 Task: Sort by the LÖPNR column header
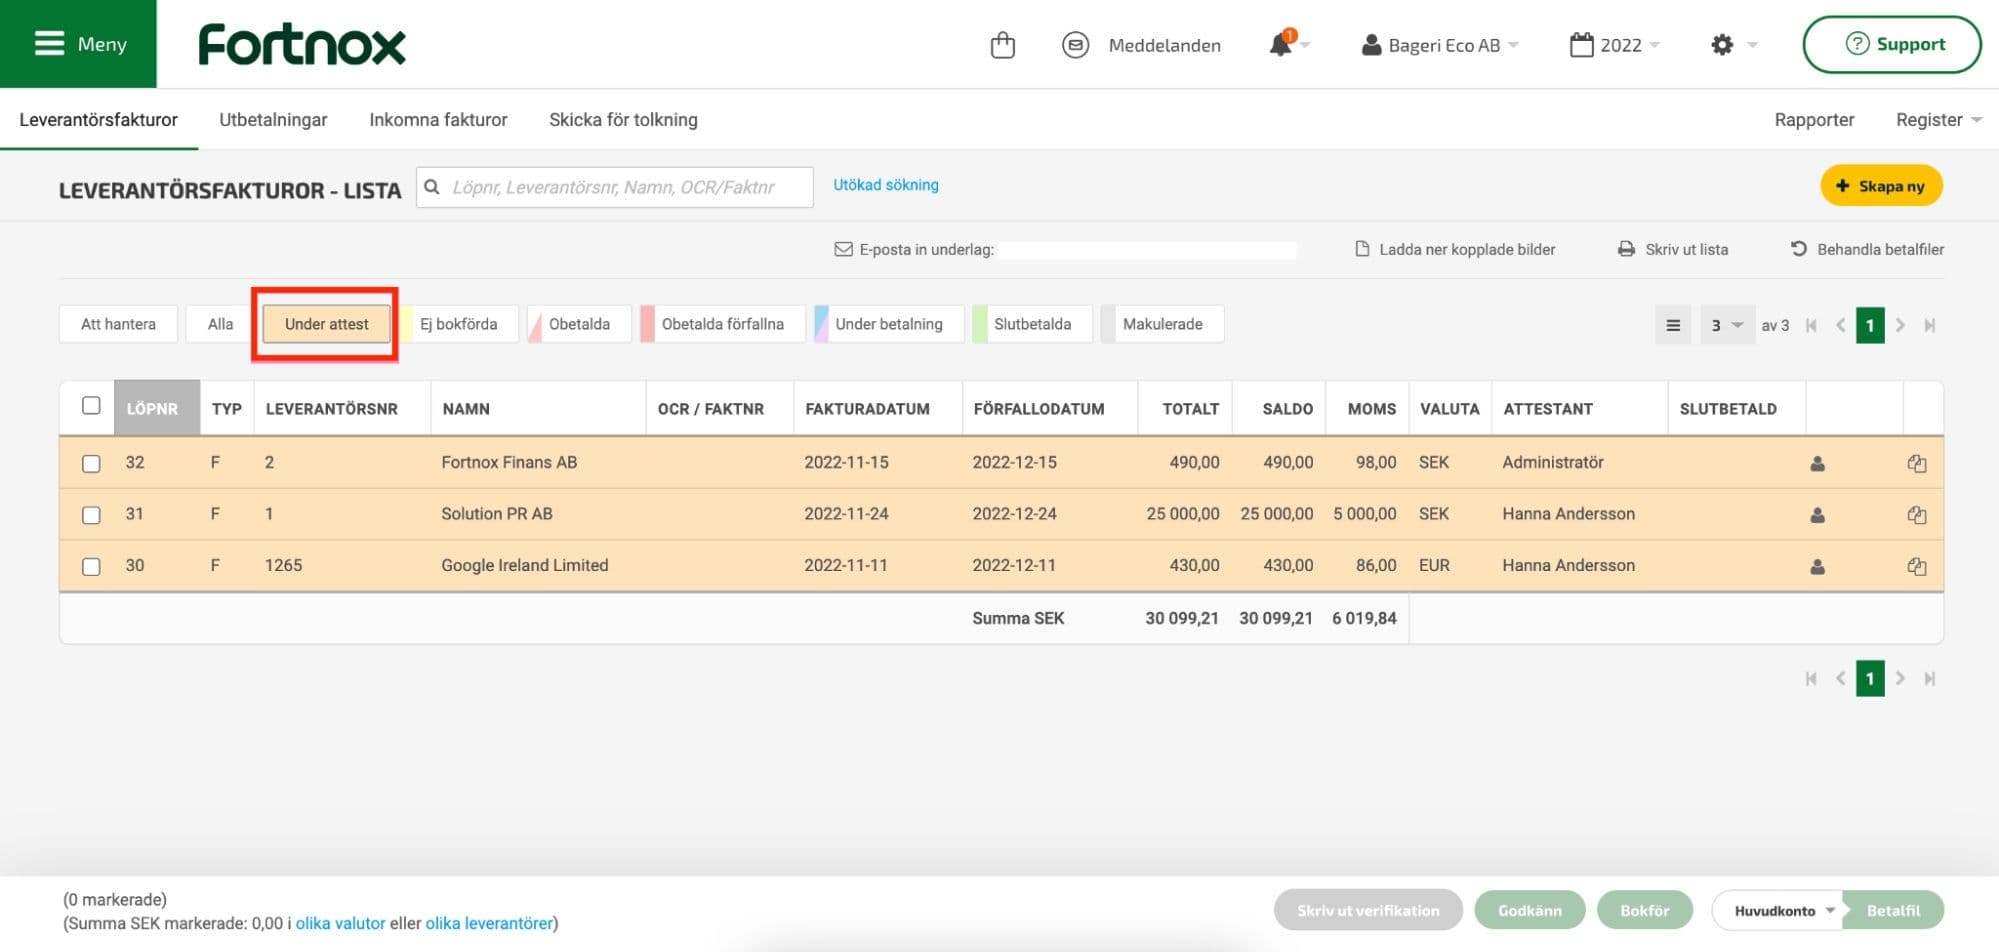click(x=157, y=408)
